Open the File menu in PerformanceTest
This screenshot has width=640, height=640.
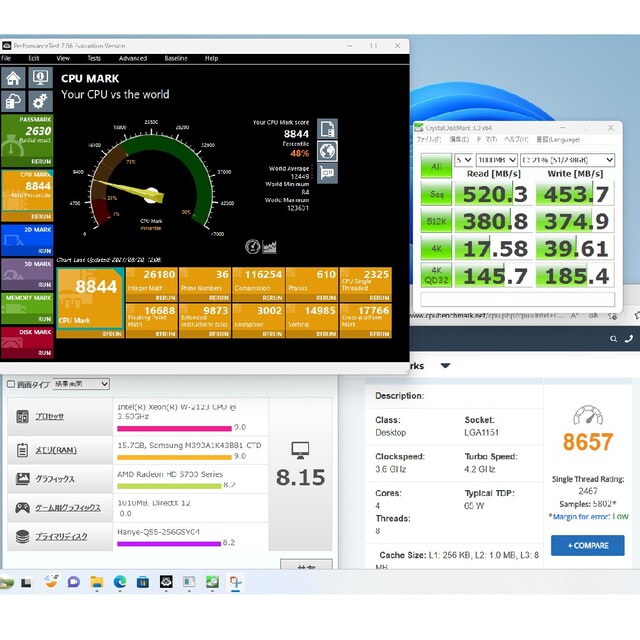[6, 58]
